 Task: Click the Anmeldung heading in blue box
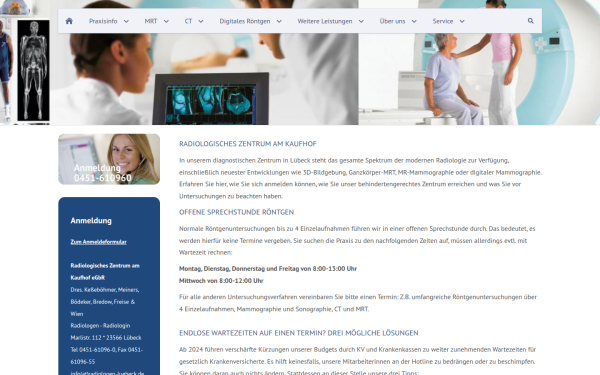click(x=91, y=220)
